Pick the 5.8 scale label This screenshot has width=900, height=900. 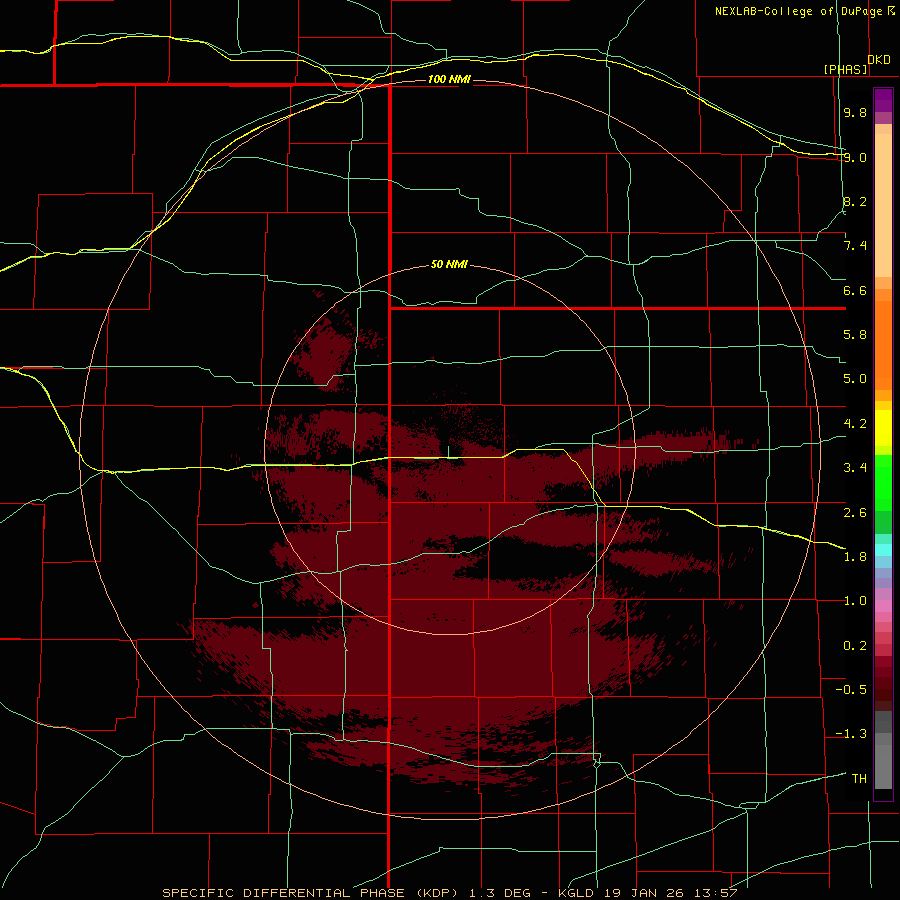coord(855,335)
